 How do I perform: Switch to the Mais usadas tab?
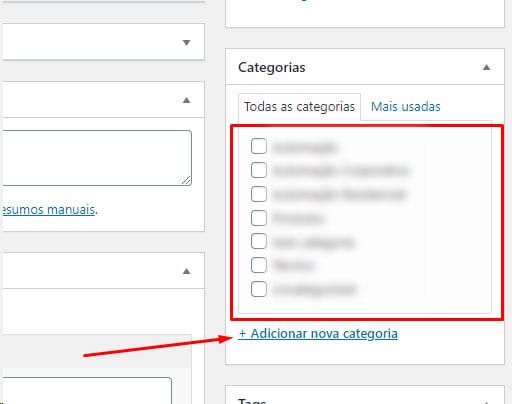(x=405, y=107)
